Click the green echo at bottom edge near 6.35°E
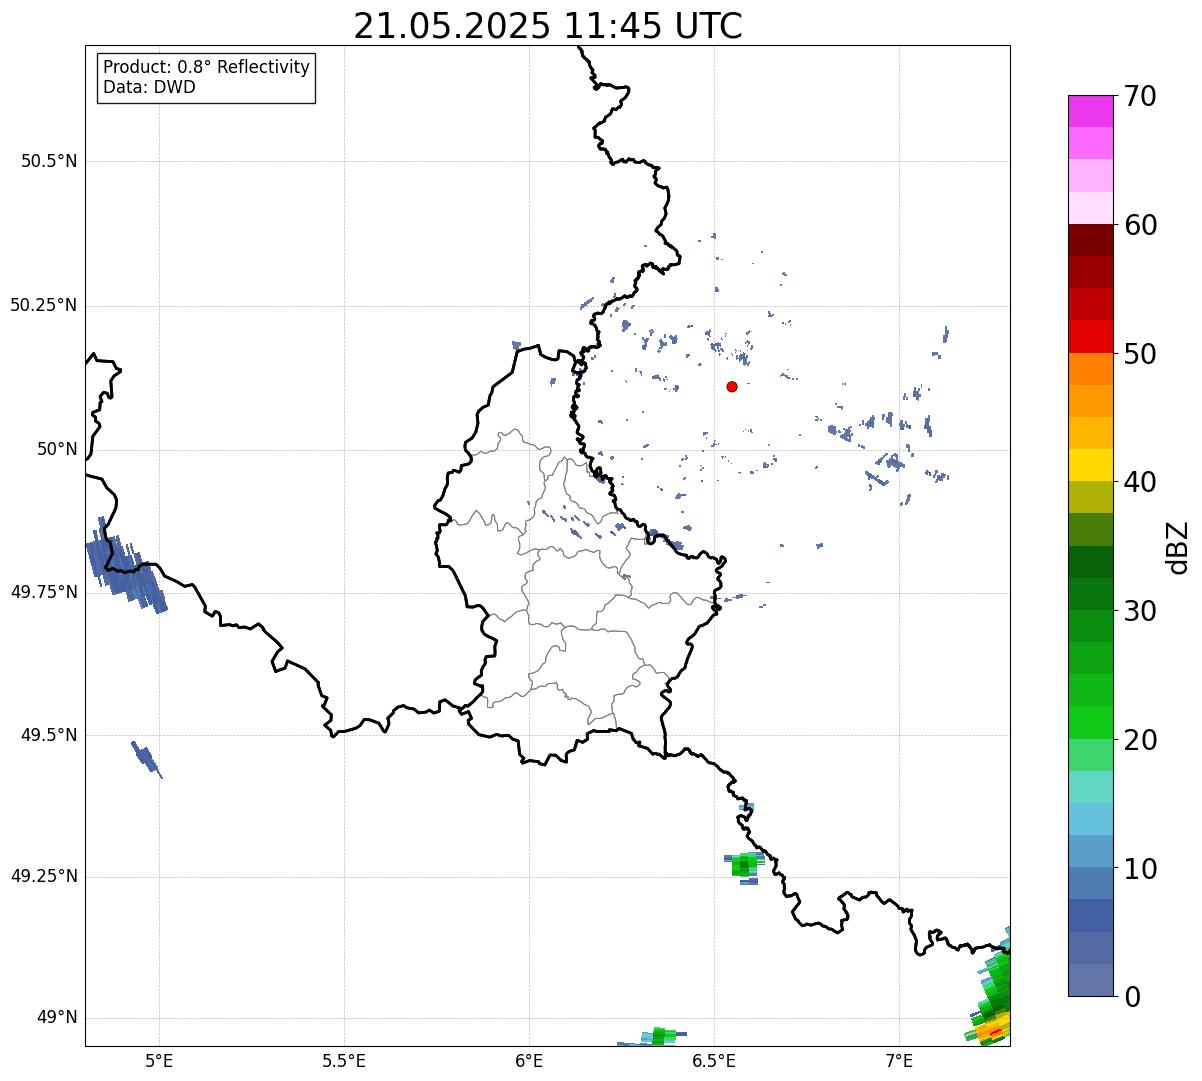 (658, 1036)
